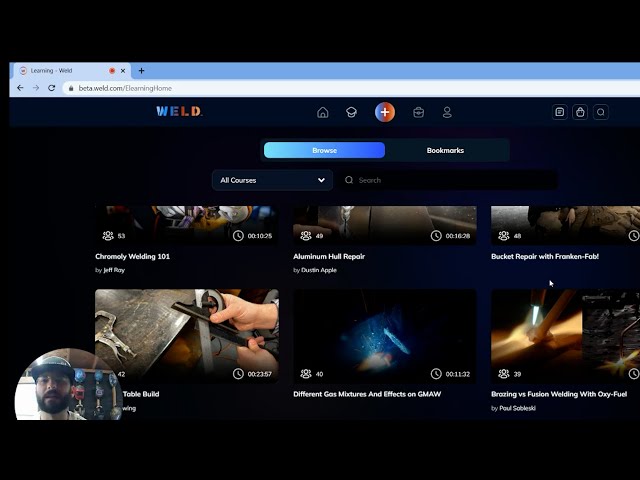Open Aluminum Hull Repair course title
Image resolution: width=640 pixels, height=480 pixels.
tap(329, 256)
